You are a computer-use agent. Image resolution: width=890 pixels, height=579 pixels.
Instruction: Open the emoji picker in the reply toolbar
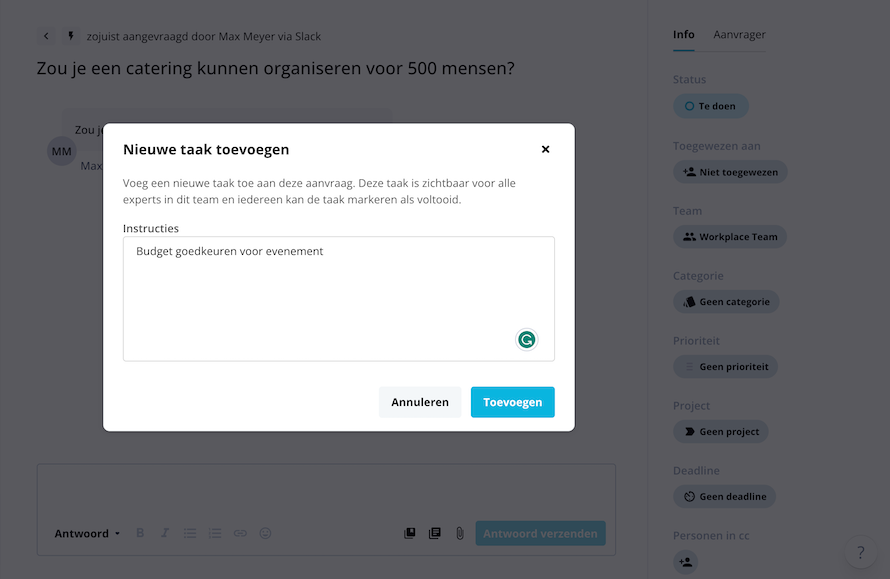265,533
